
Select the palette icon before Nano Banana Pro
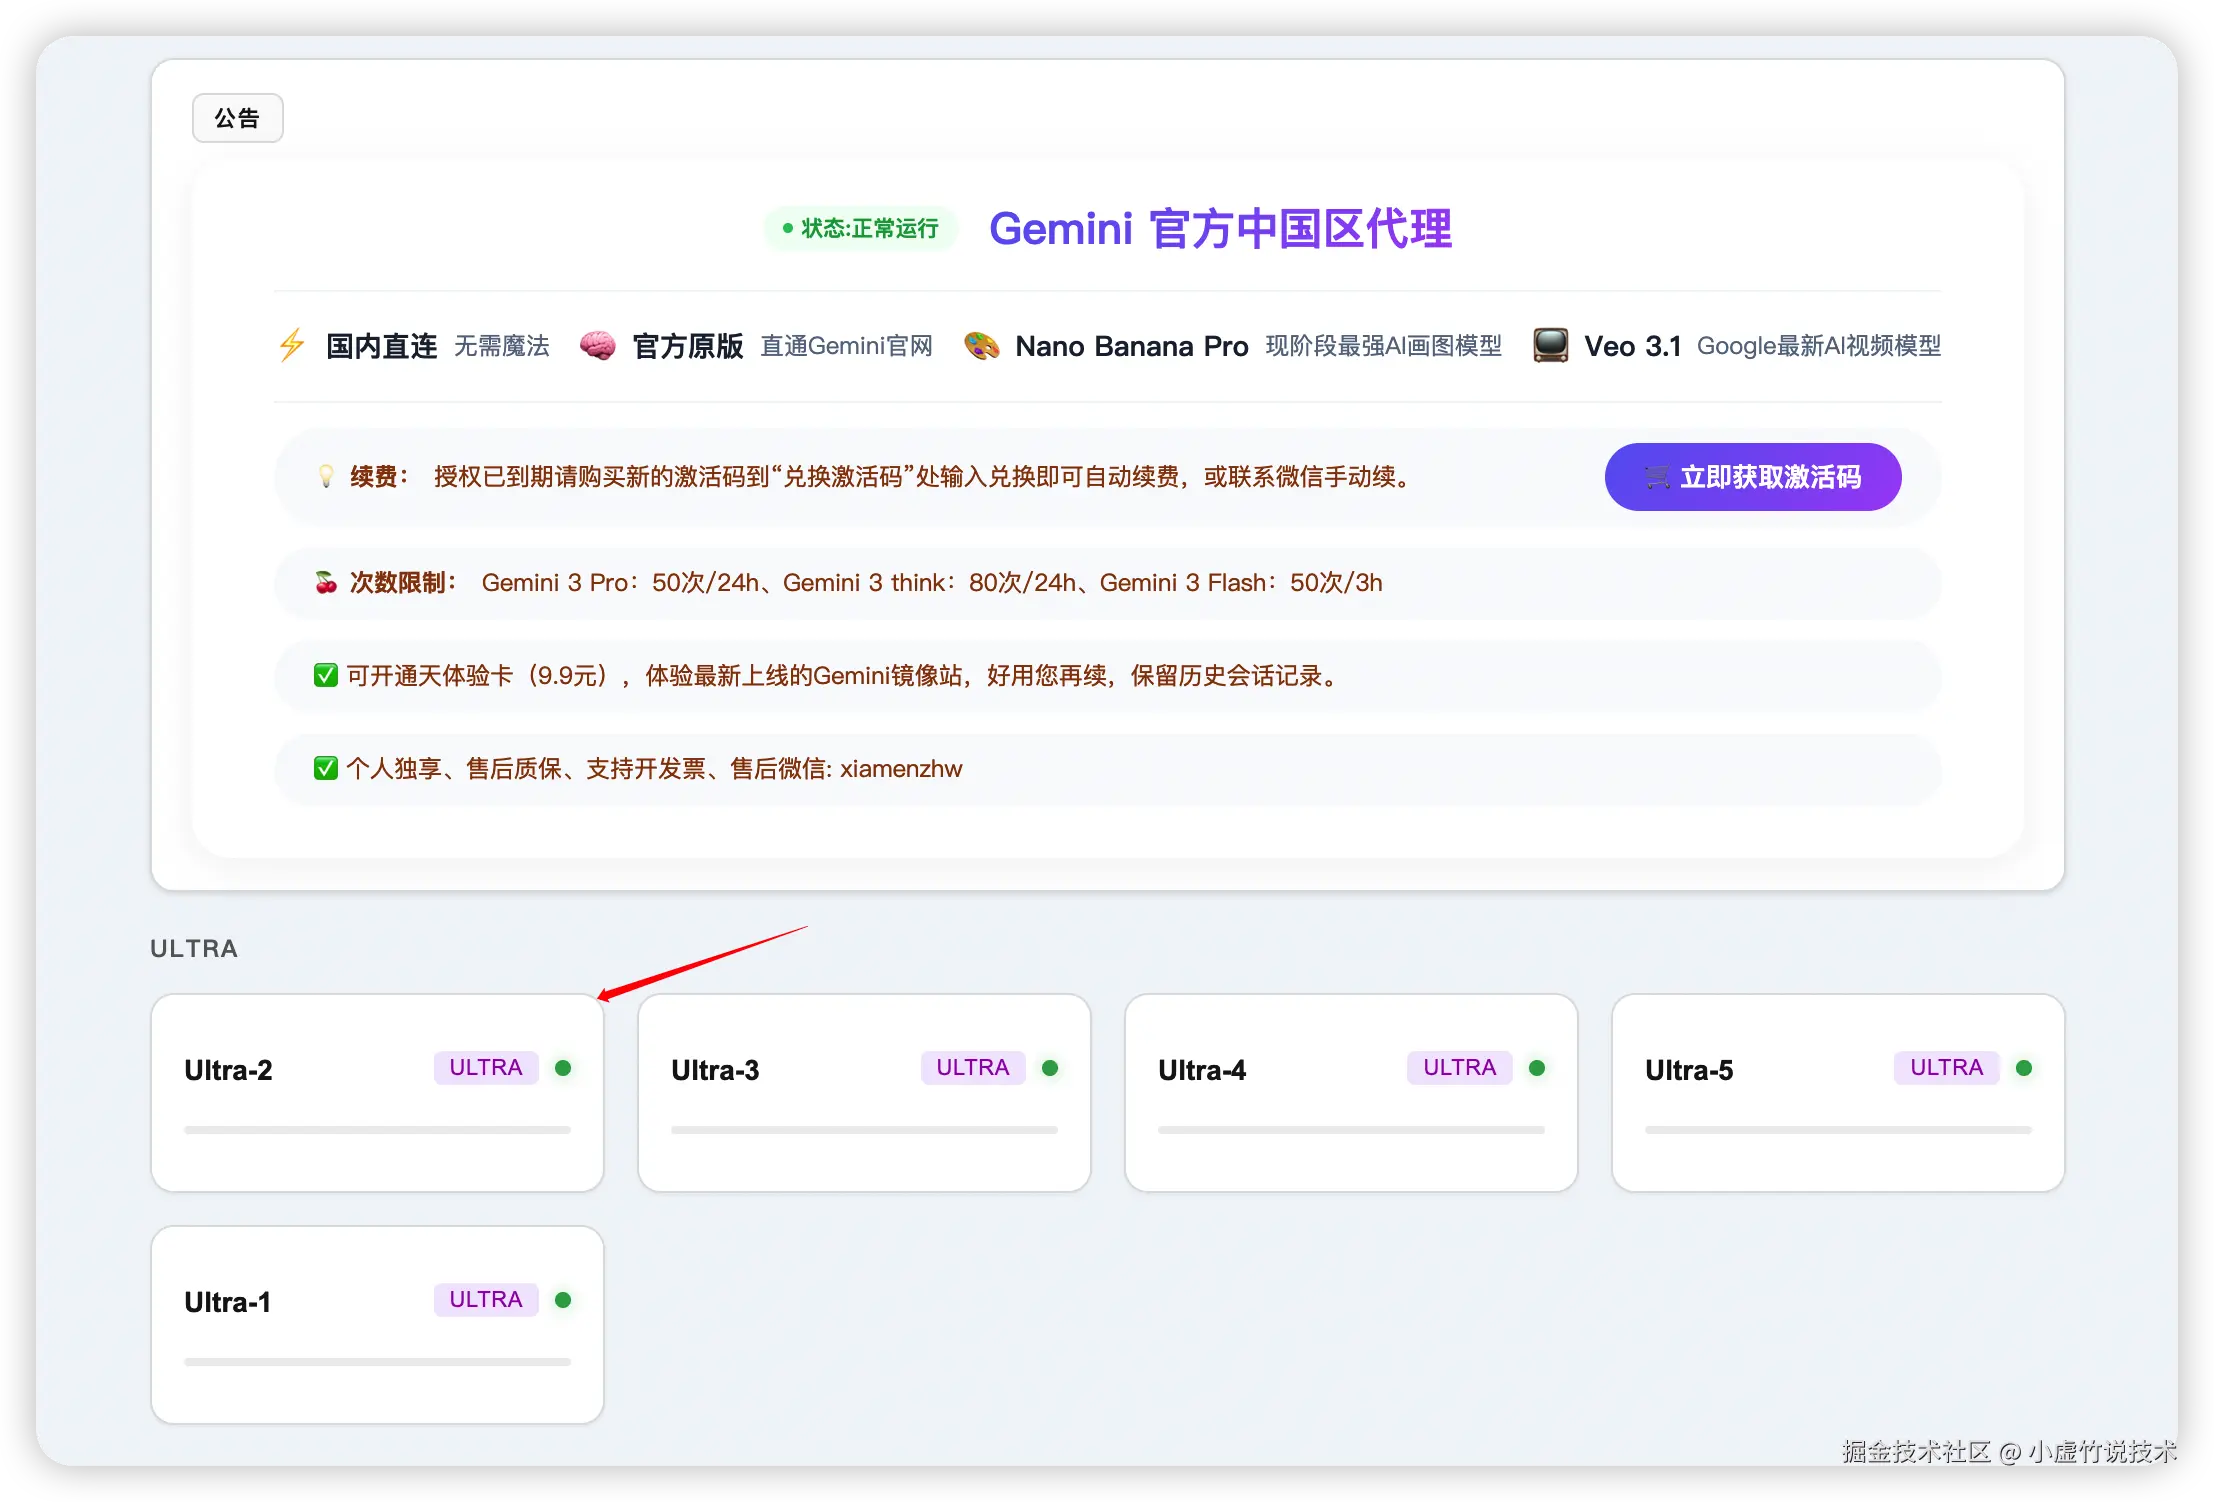[982, 345]
